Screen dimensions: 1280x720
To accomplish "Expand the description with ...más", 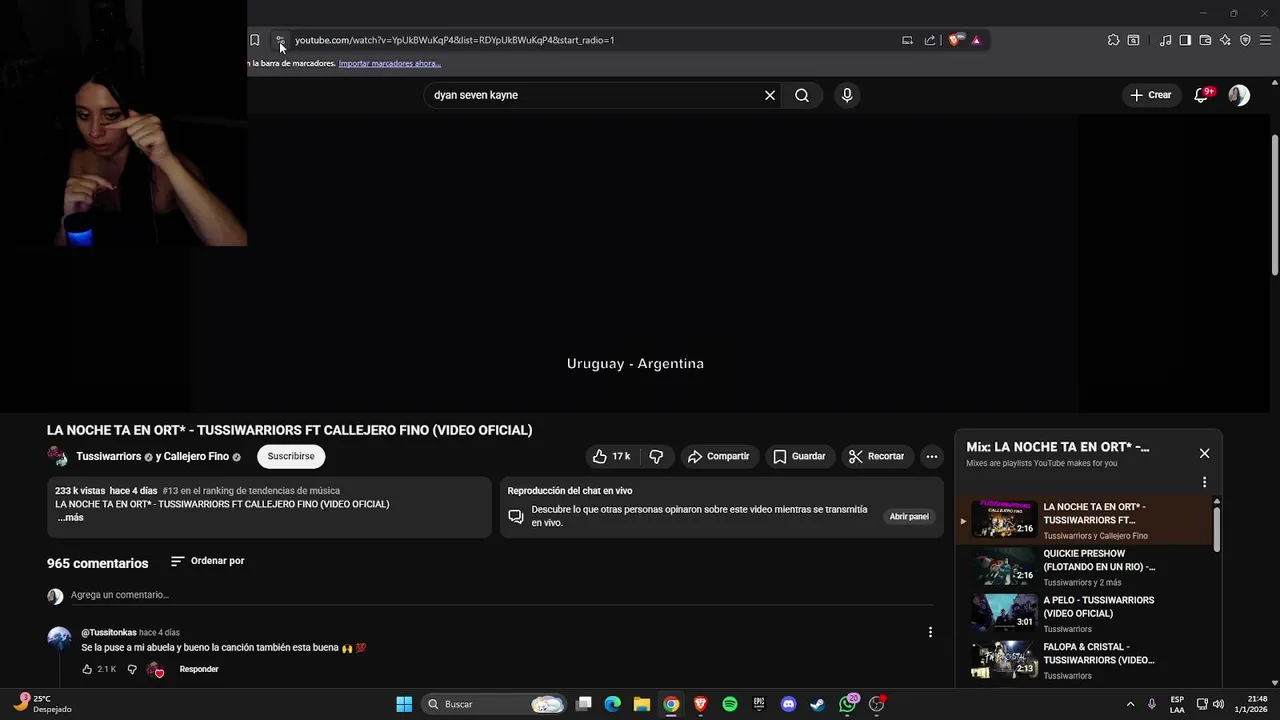I will pyautogui.click(x=71, y=517).
